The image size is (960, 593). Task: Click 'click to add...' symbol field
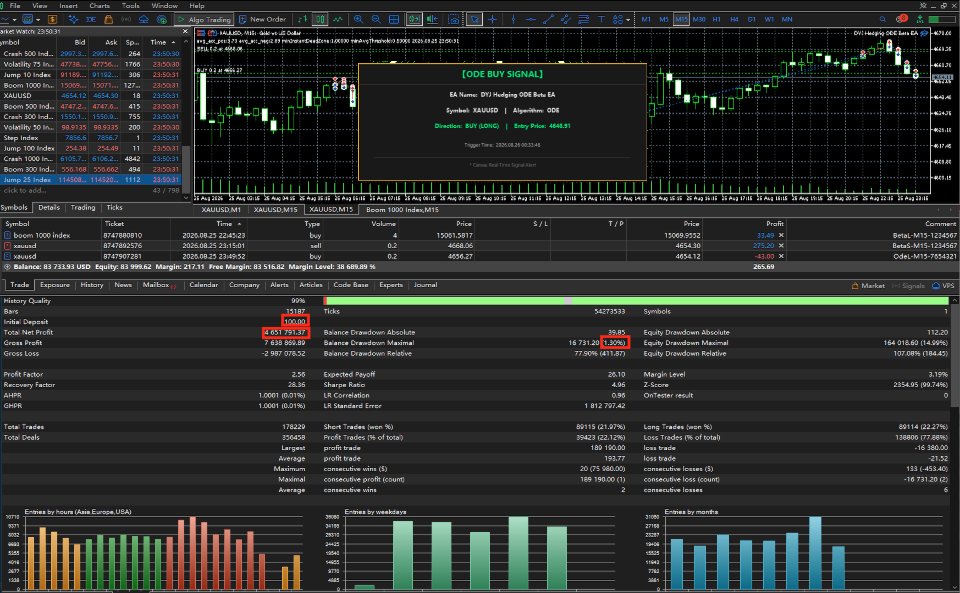[x=24, y=190]
